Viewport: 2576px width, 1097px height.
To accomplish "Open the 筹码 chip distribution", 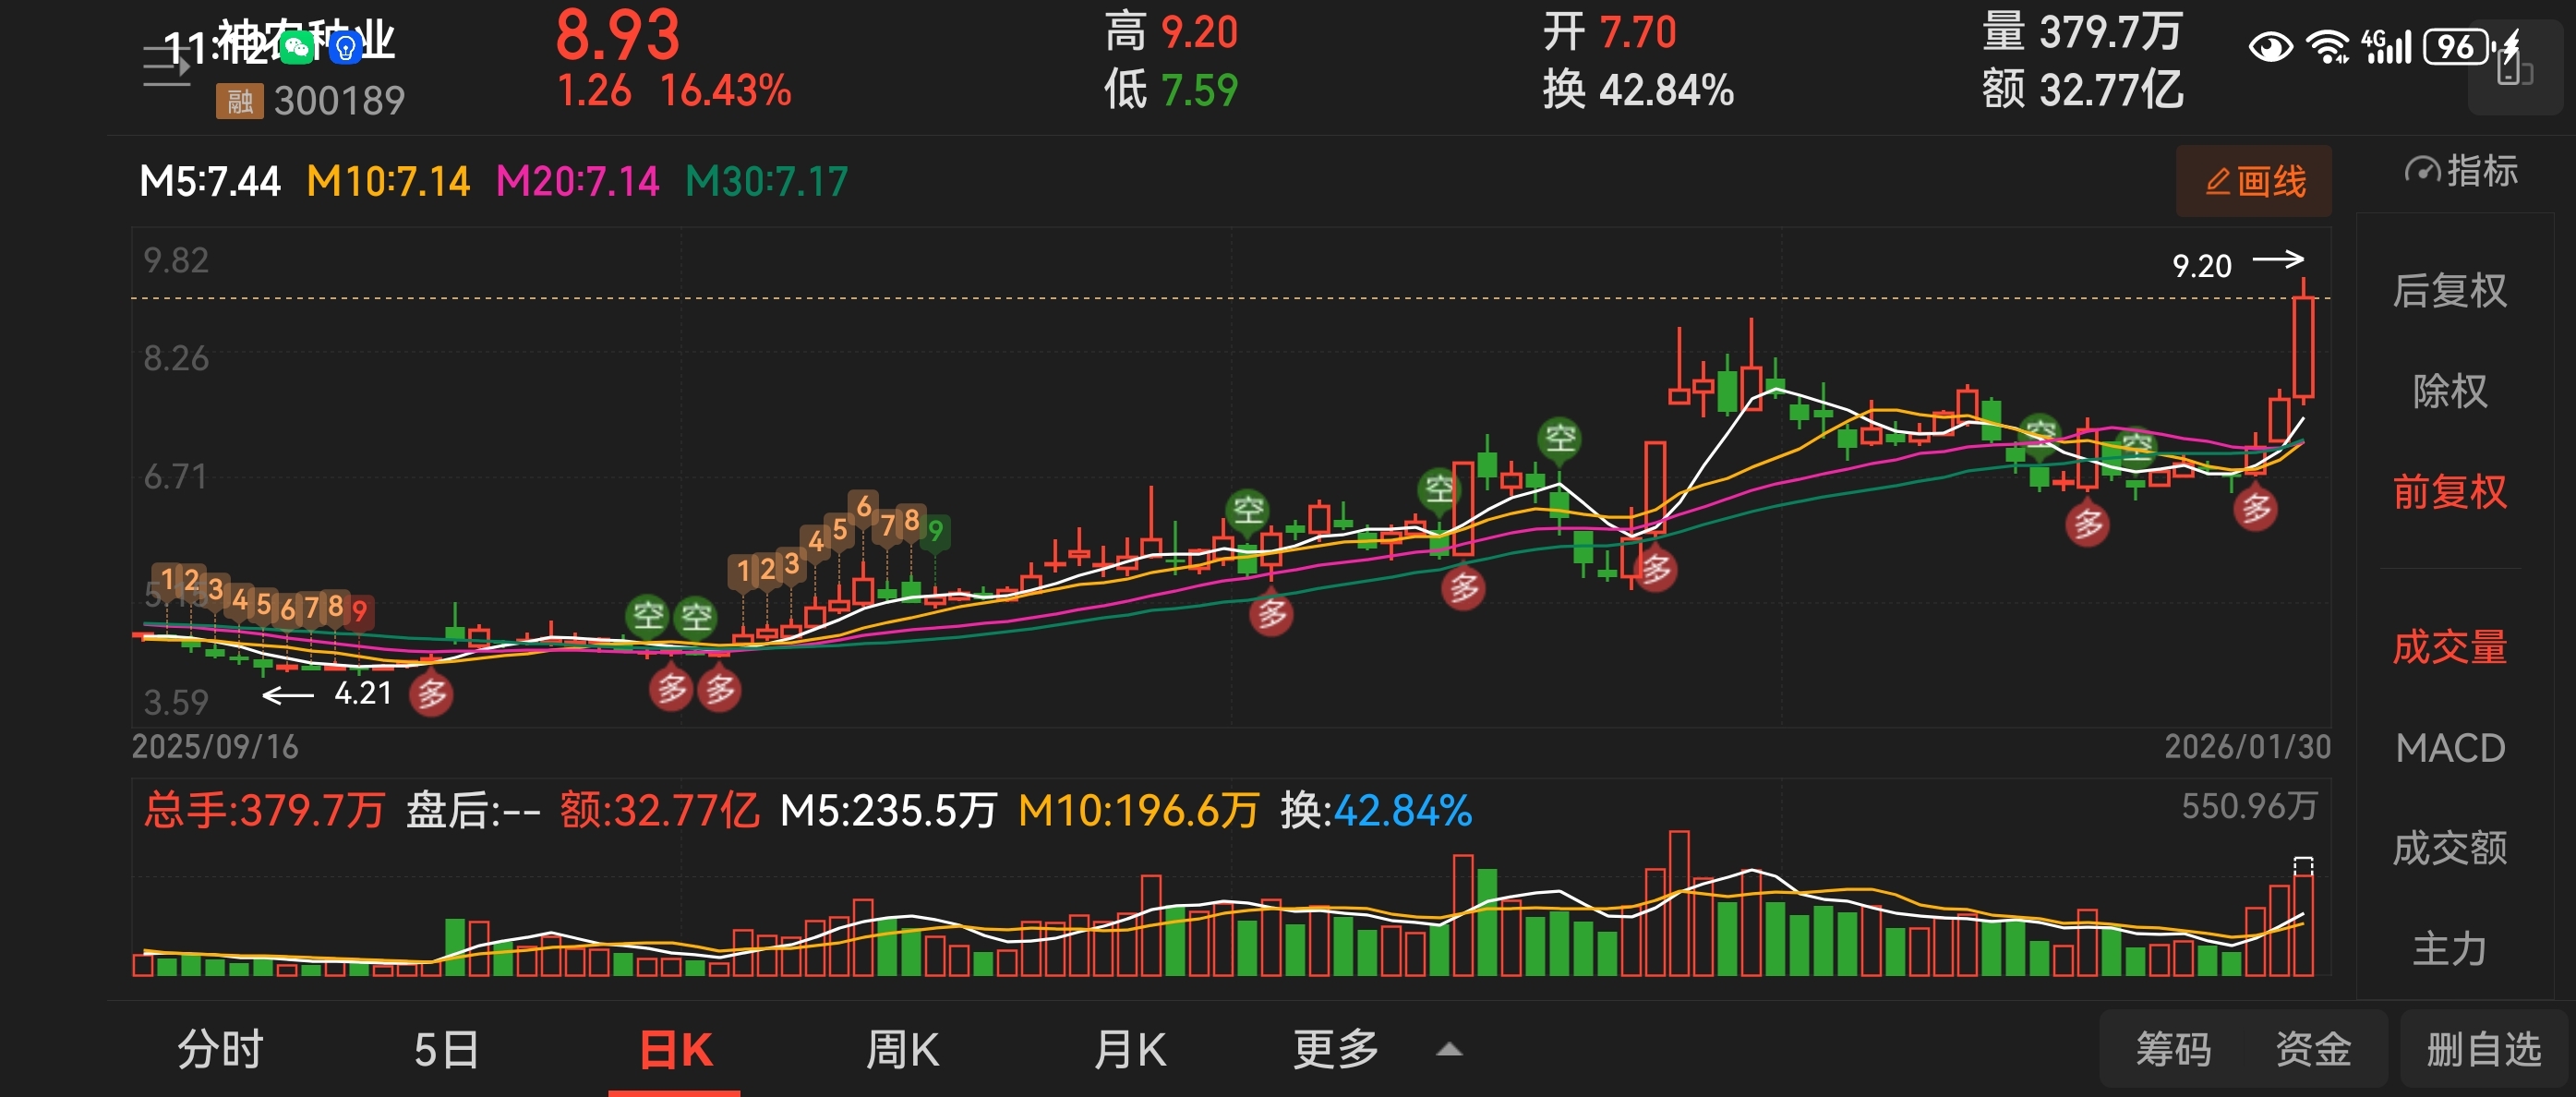I will [2173, 1050].
